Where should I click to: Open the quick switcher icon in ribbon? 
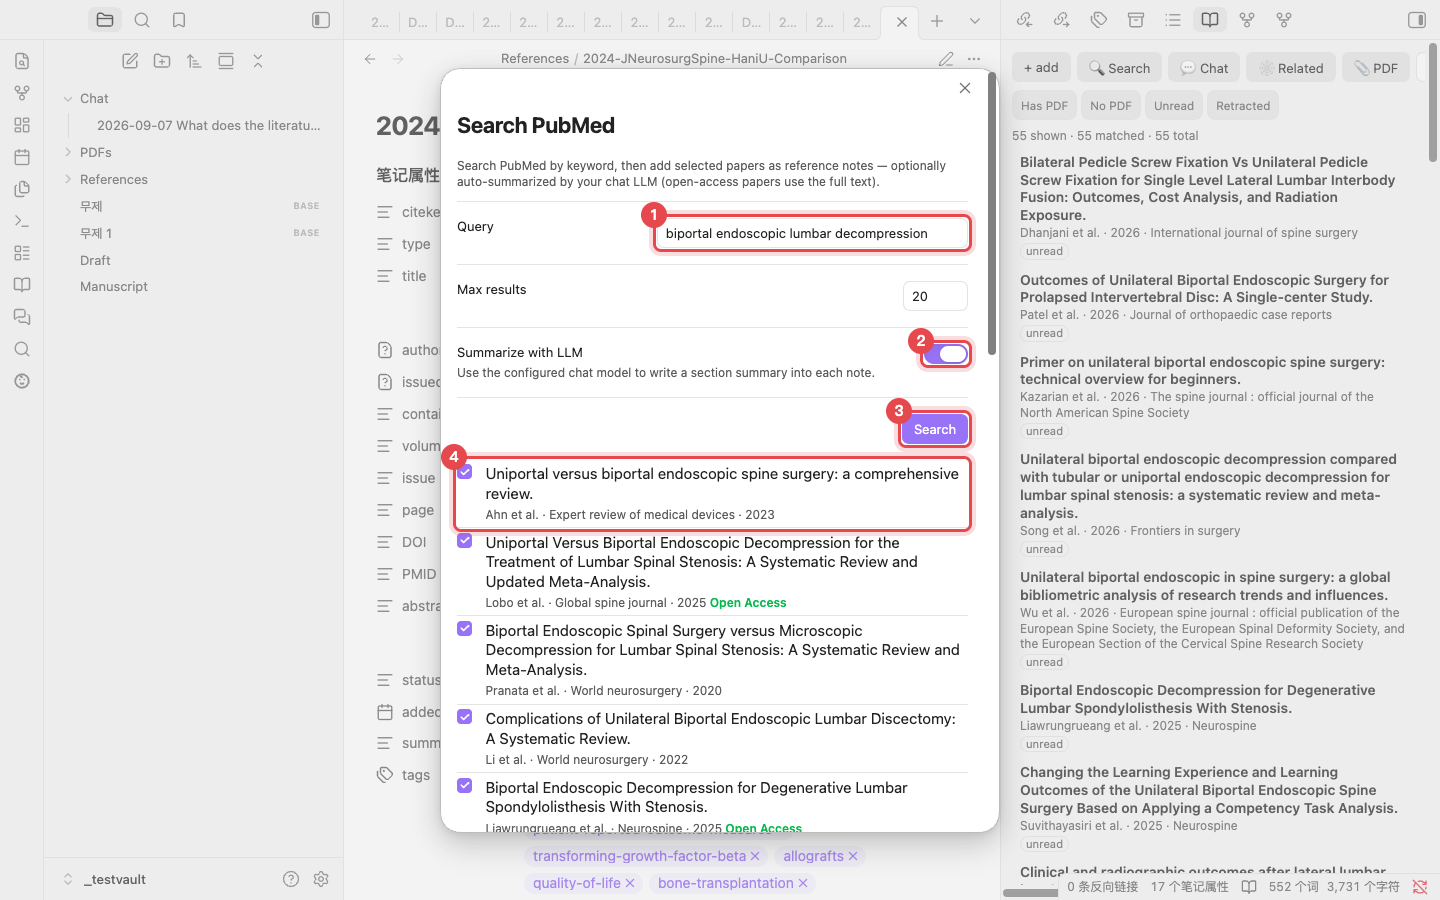coord(22,61)
